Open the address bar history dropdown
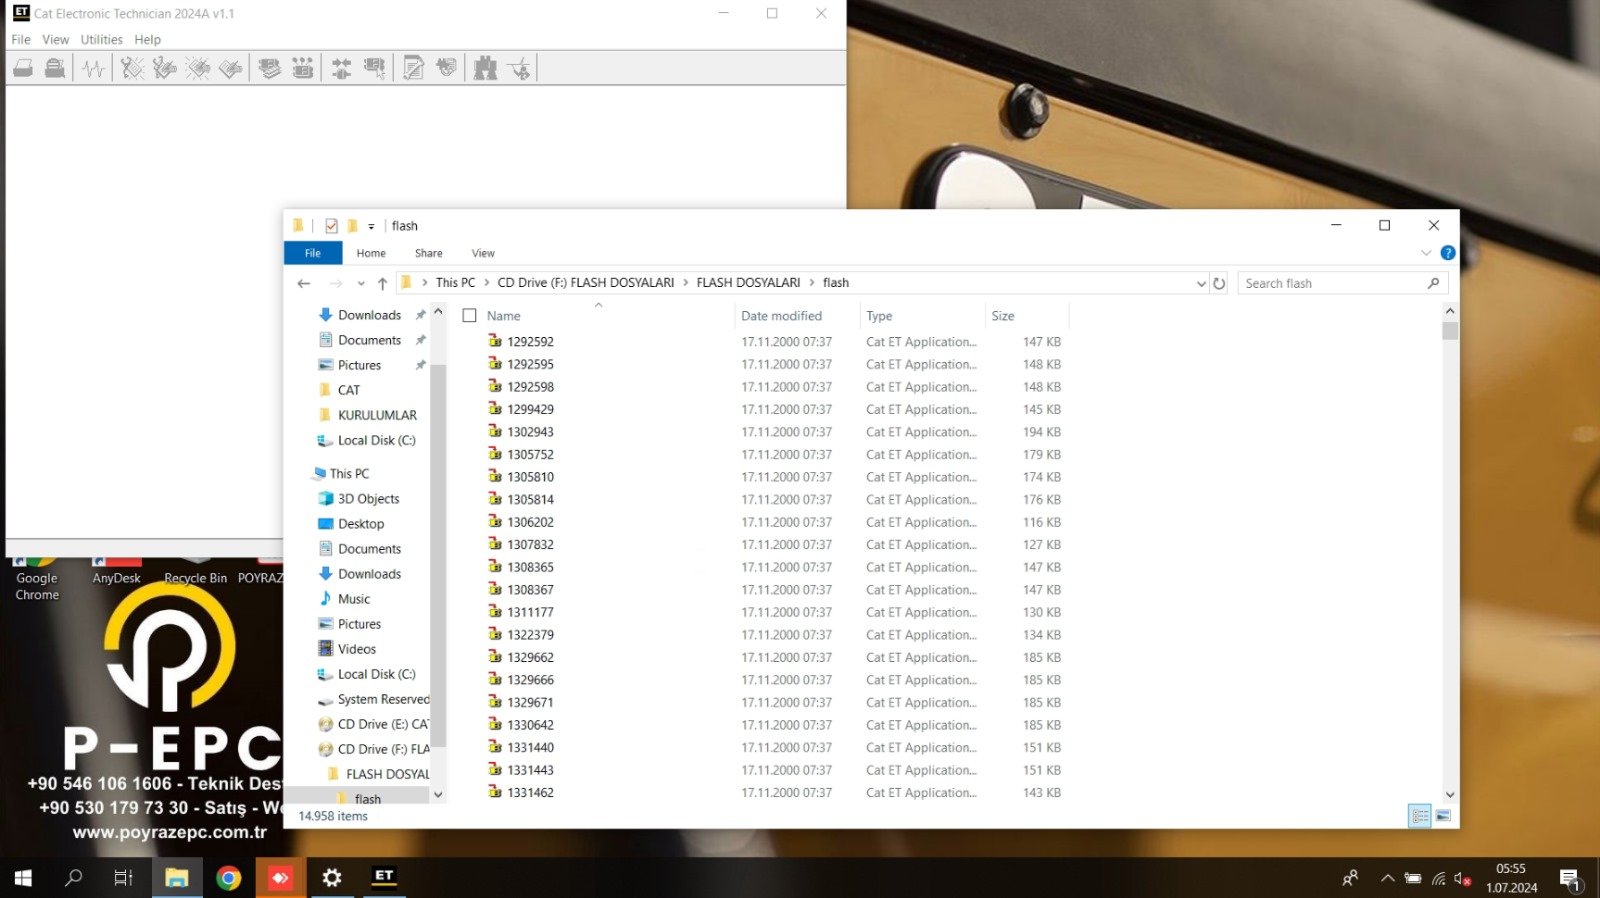This screenshot has height=898, width=1600. click(1201, 284)
